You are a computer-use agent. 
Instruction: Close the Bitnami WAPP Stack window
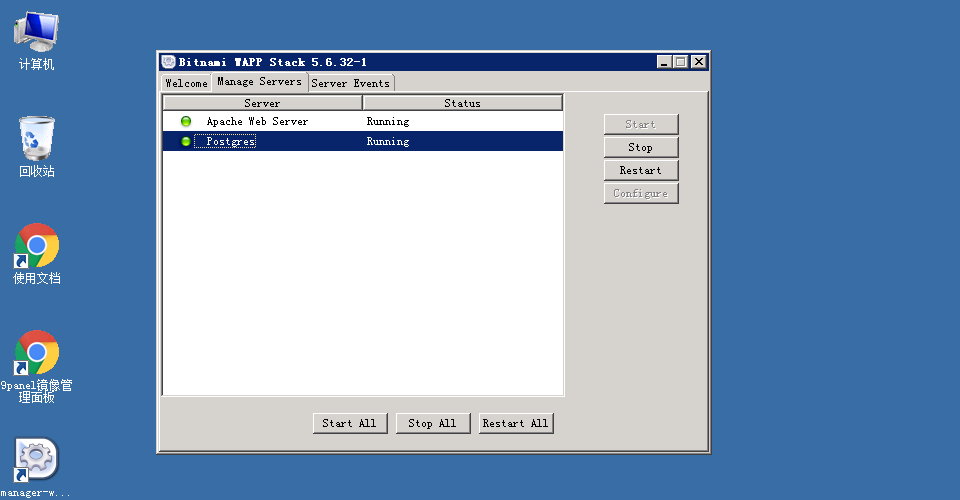699,62
